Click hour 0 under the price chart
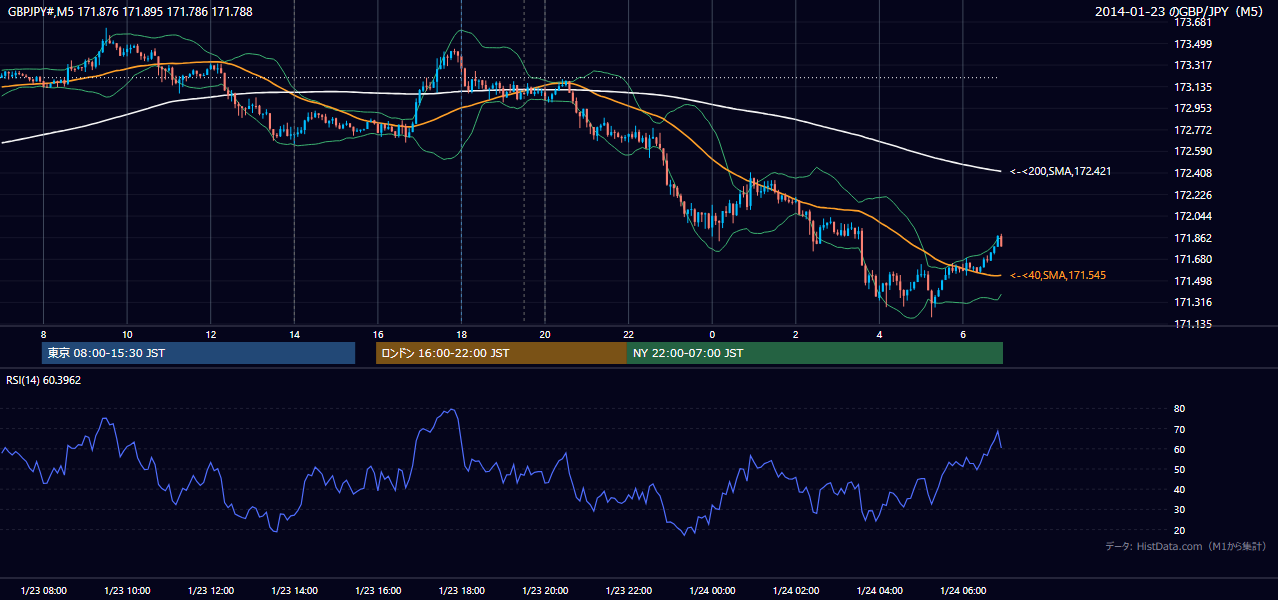Screen dimensions: 1278x600 pos(712,333)
